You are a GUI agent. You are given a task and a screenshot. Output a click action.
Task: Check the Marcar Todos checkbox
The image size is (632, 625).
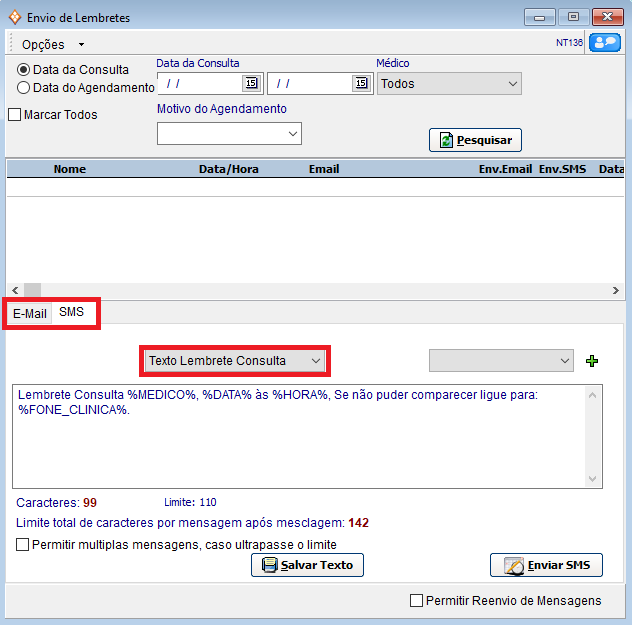(x=14, y=115)
